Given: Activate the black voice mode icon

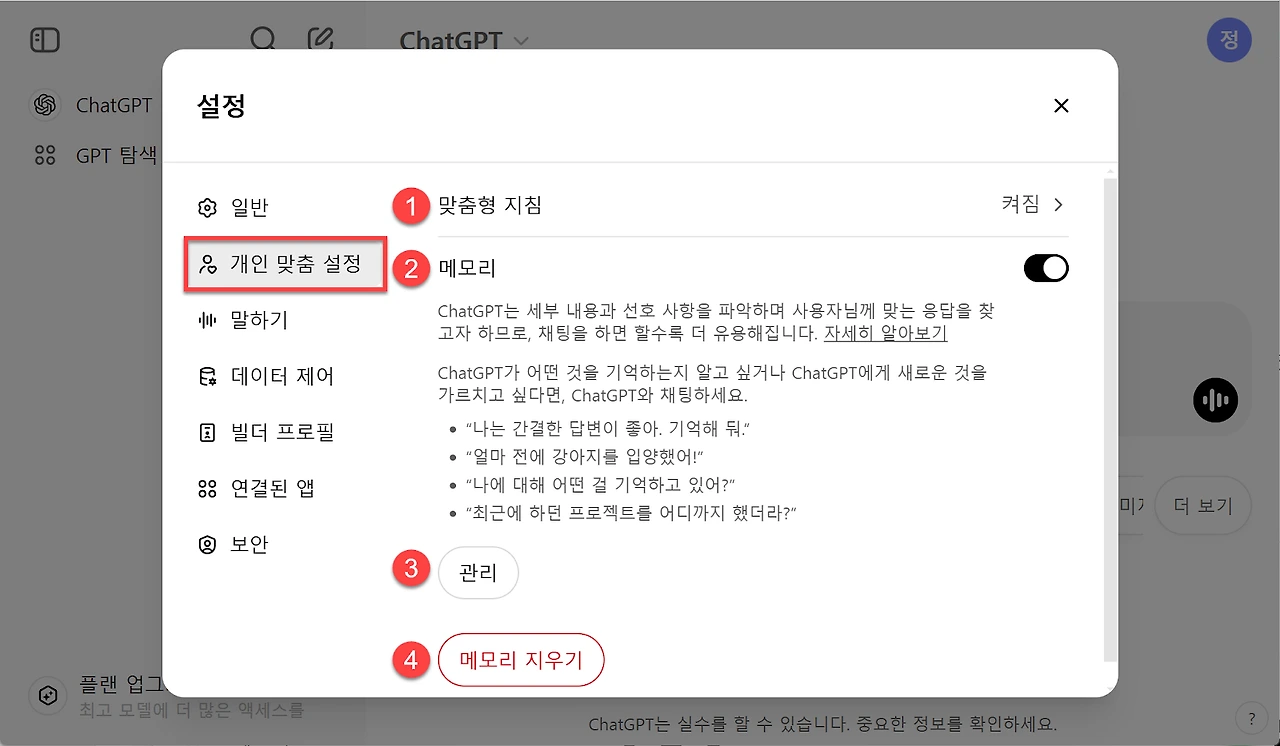Looking at the screenshot, I should pyautogui.click(x=1215, y=401).
